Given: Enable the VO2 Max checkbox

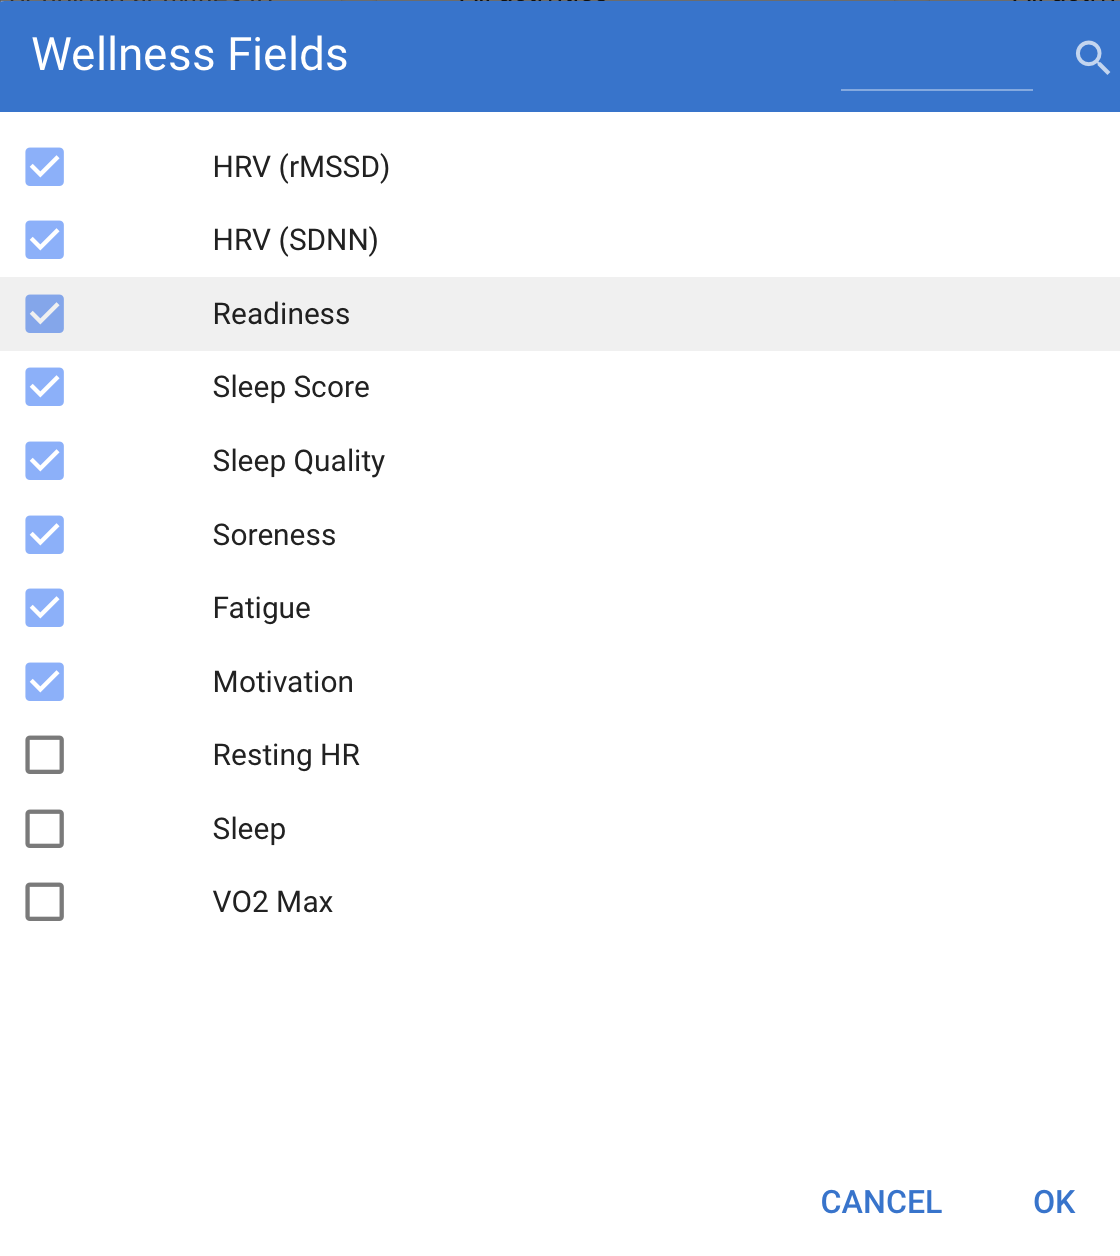Looking at the screenshot, I should [x=45, y=902].
